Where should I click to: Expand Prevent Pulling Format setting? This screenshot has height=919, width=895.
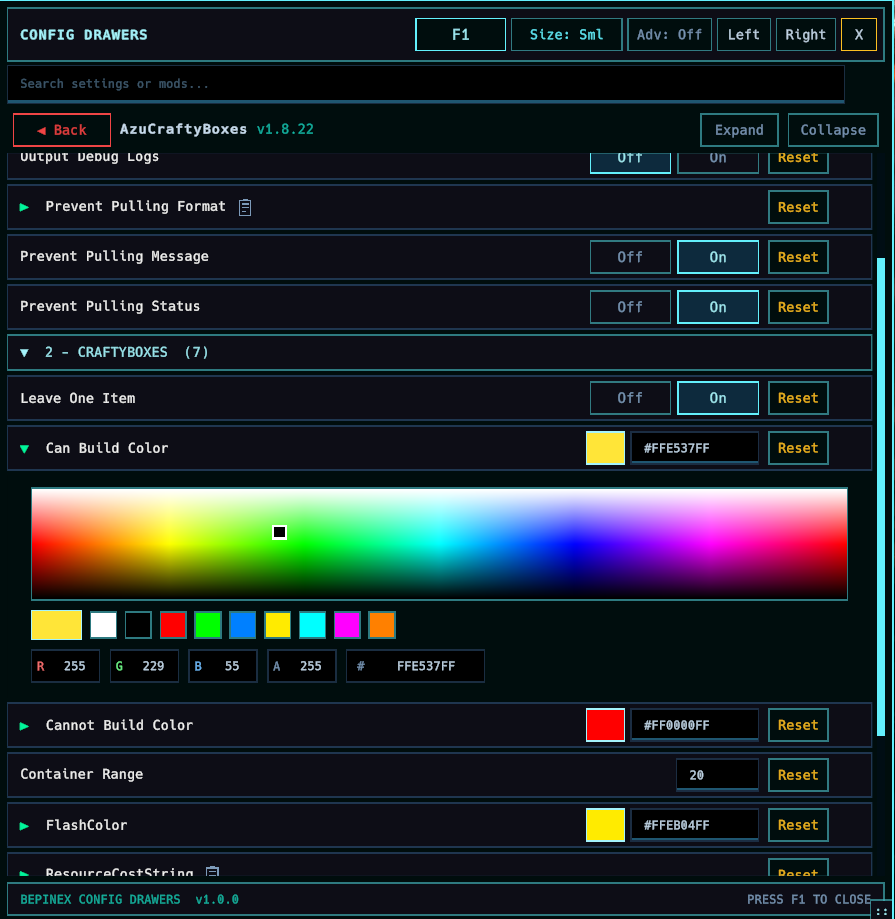coord(24,207)
